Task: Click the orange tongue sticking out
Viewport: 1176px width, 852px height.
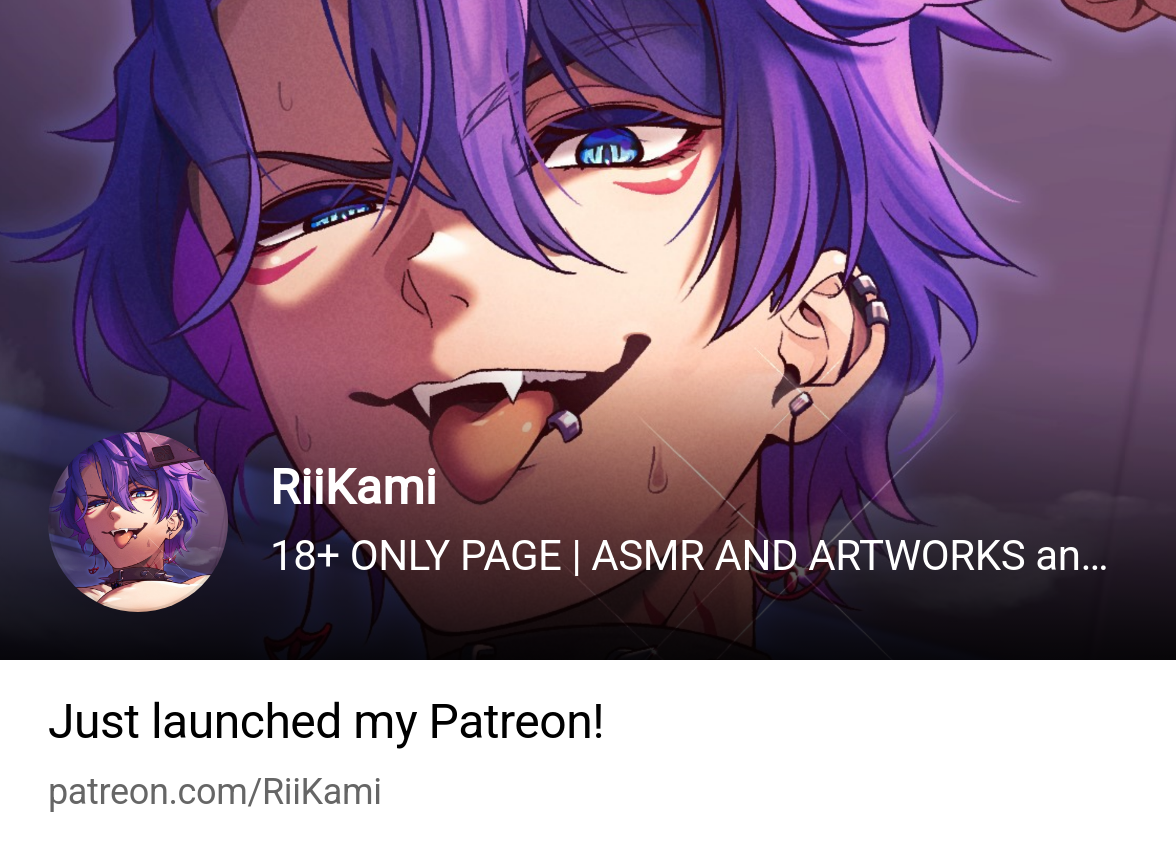Action: coord(495,443)
